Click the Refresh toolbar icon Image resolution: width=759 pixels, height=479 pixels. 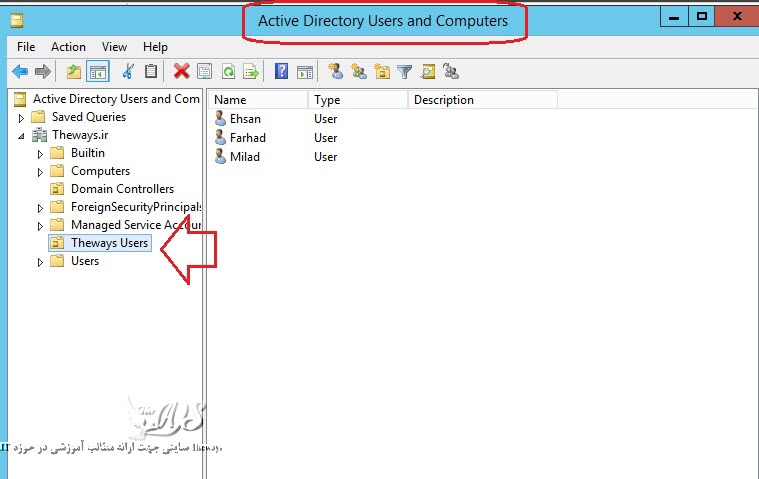tap(228, 71)
